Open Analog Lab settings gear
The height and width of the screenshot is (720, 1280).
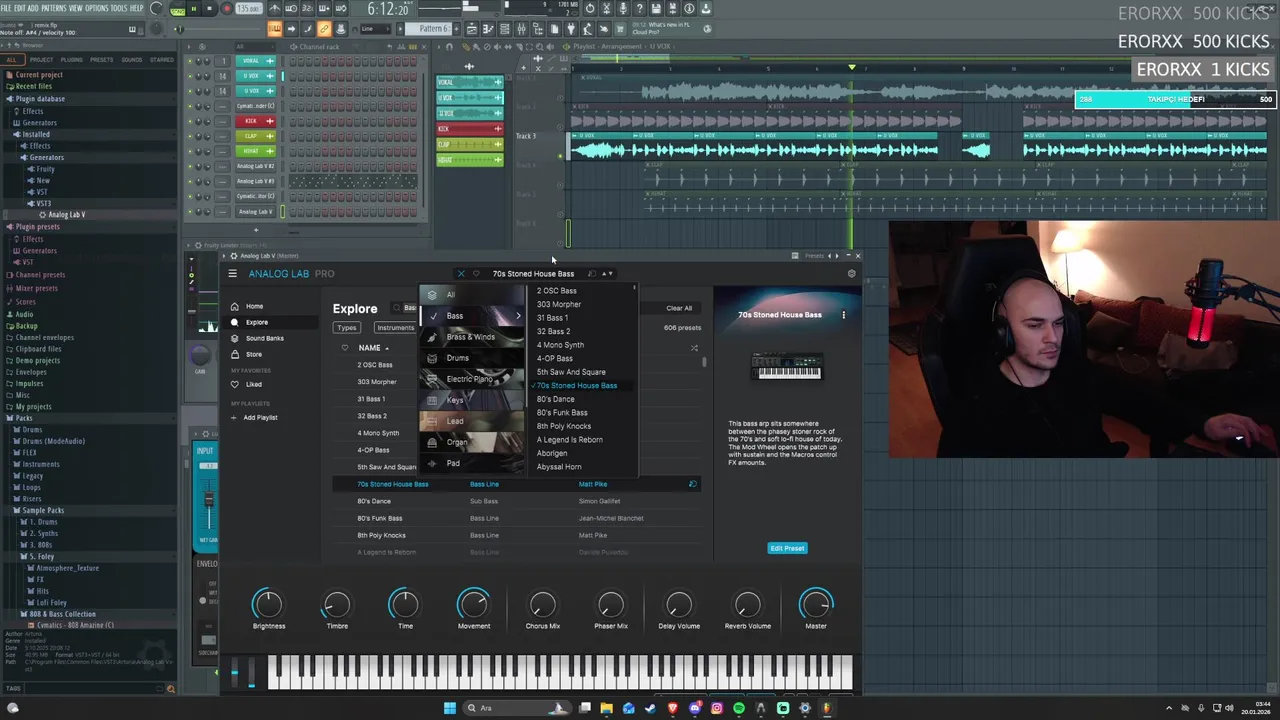851,274
